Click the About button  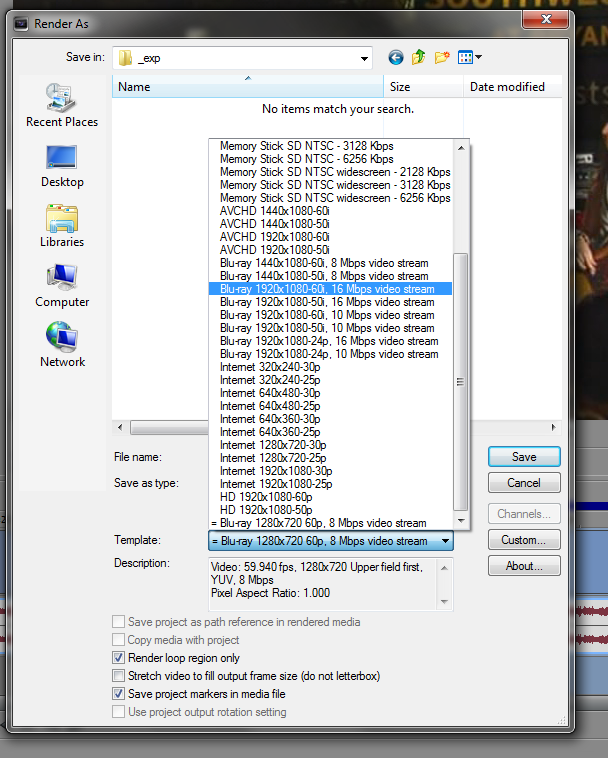[524, 566]
